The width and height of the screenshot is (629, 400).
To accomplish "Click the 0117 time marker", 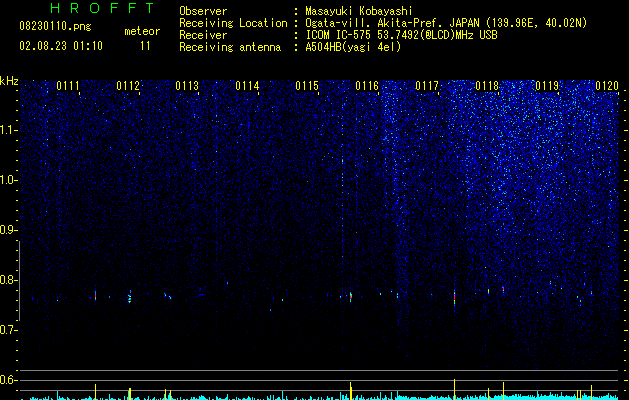I will (x=427, y=86).
